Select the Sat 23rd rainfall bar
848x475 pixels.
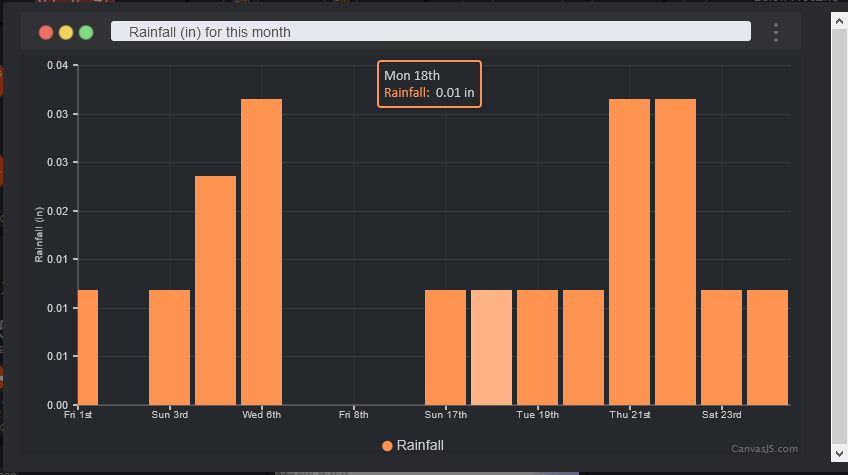point(721,347)
